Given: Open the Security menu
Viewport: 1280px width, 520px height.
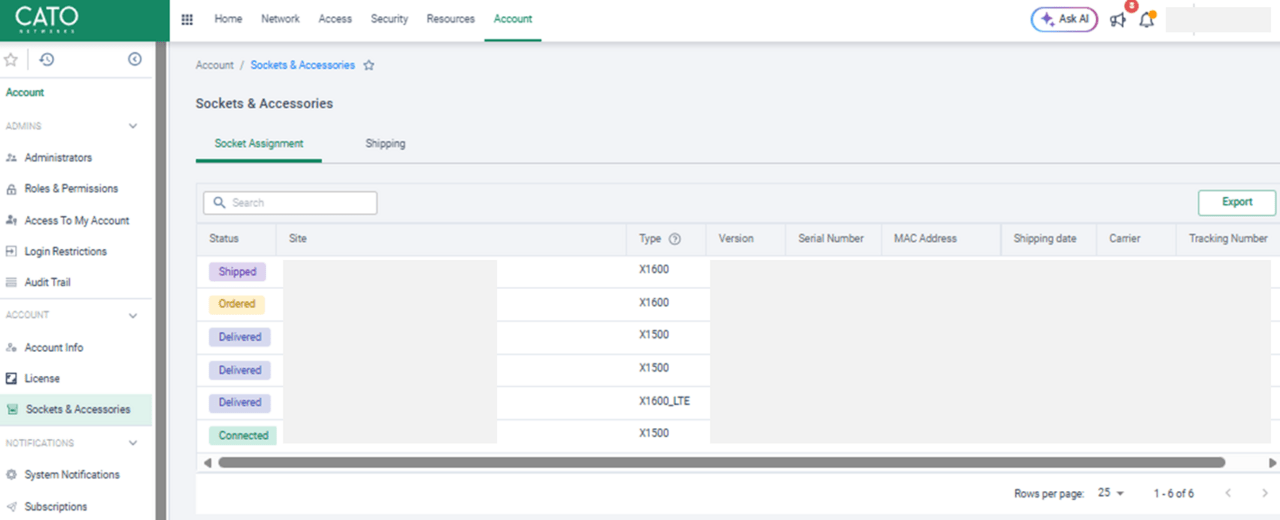Looking at the screenshot, I should pyautogui.click(x=389, y=19).
